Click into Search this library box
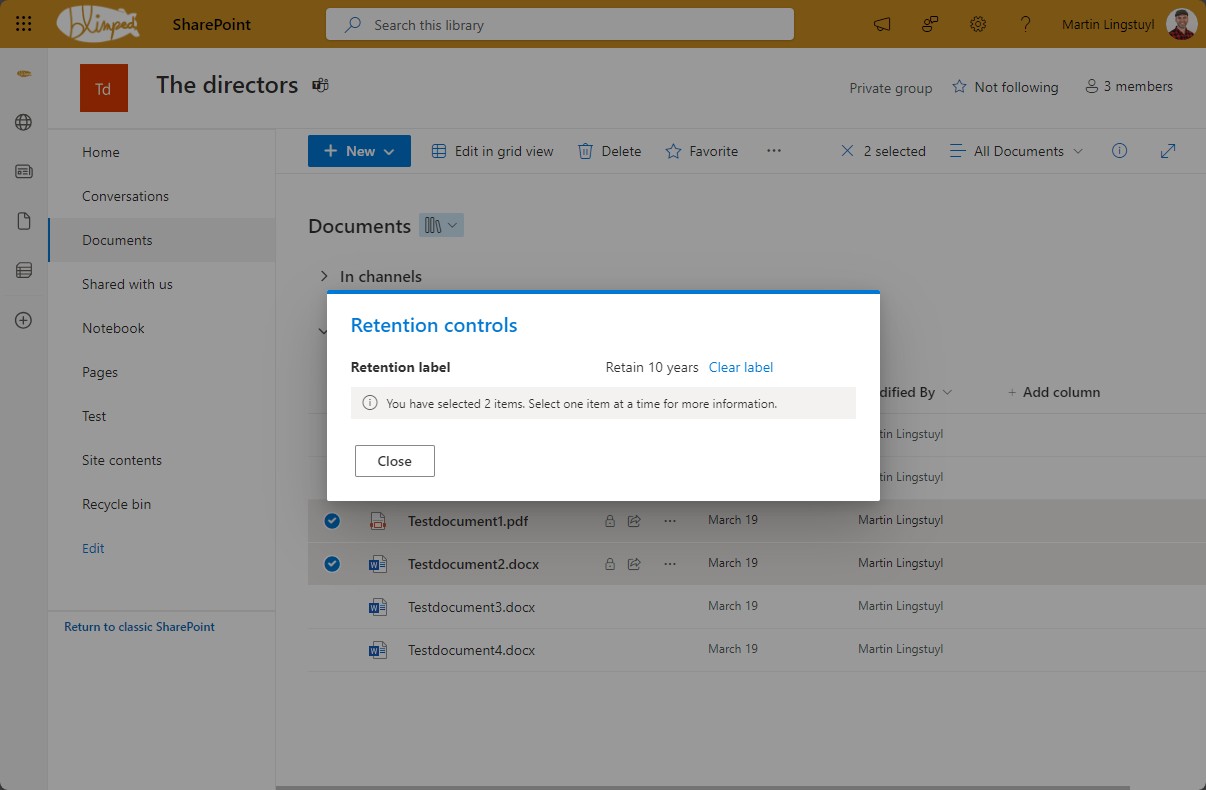Viewport: 1206px width, 790px height. click(x=560, y=25)
